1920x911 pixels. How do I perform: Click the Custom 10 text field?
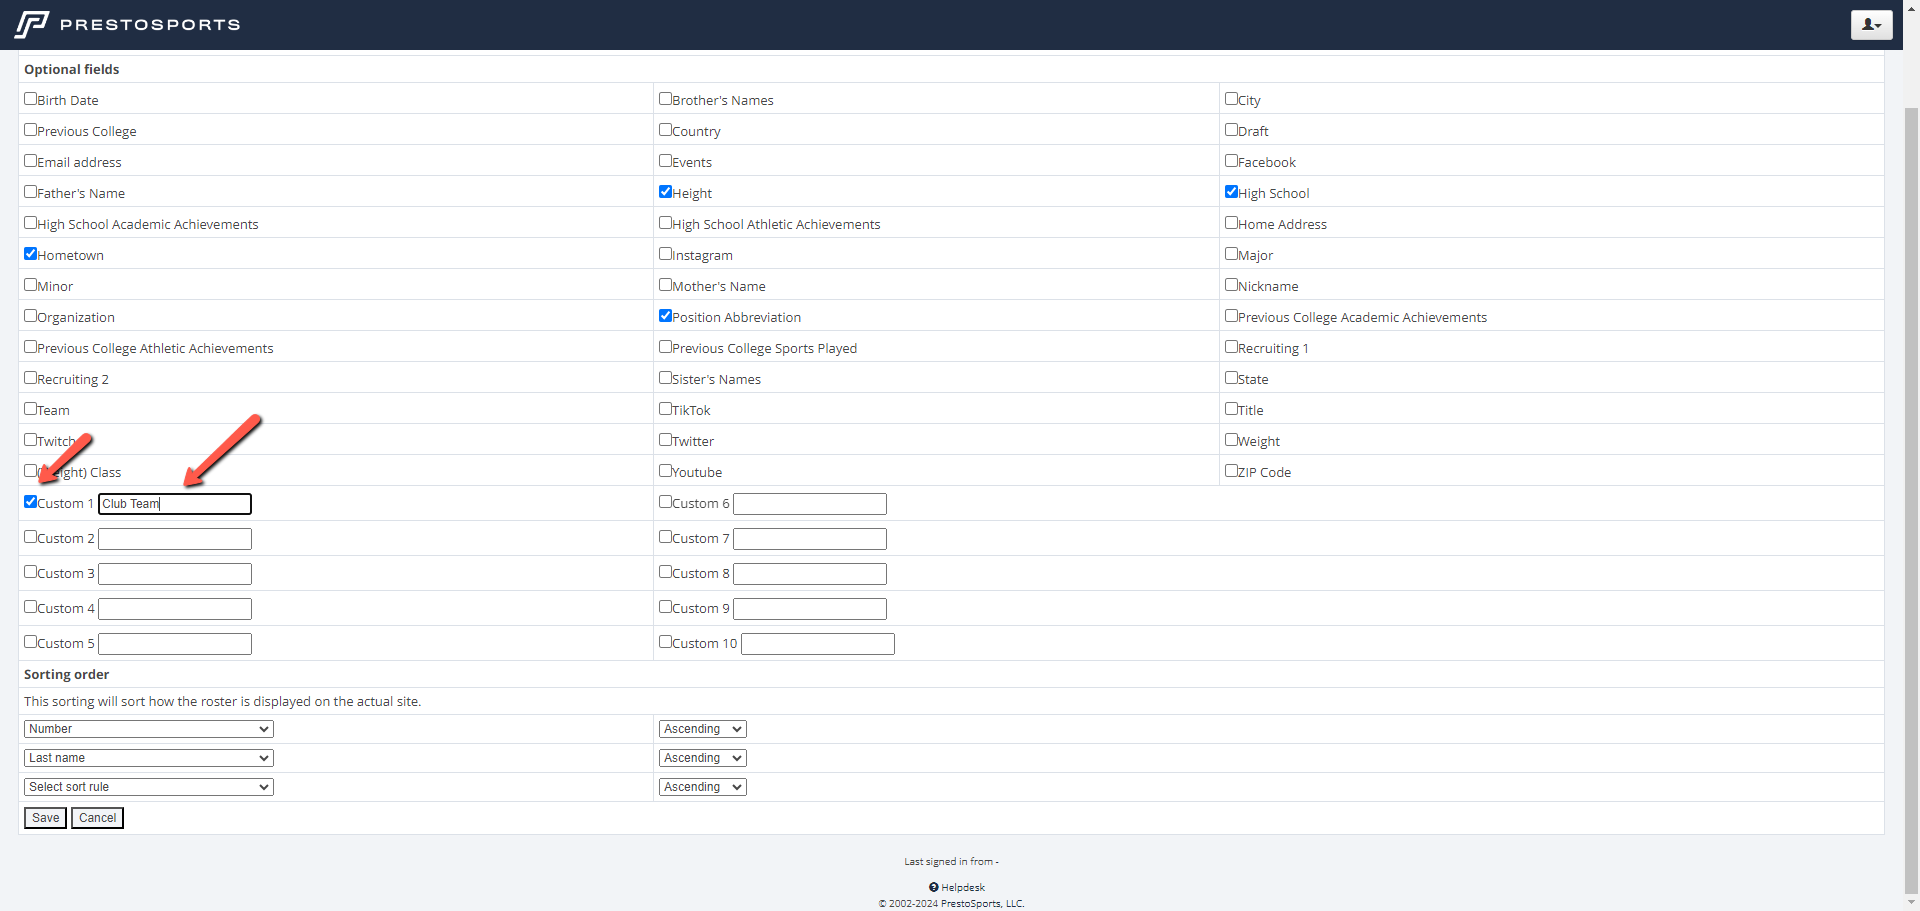(x=817, y=644)
